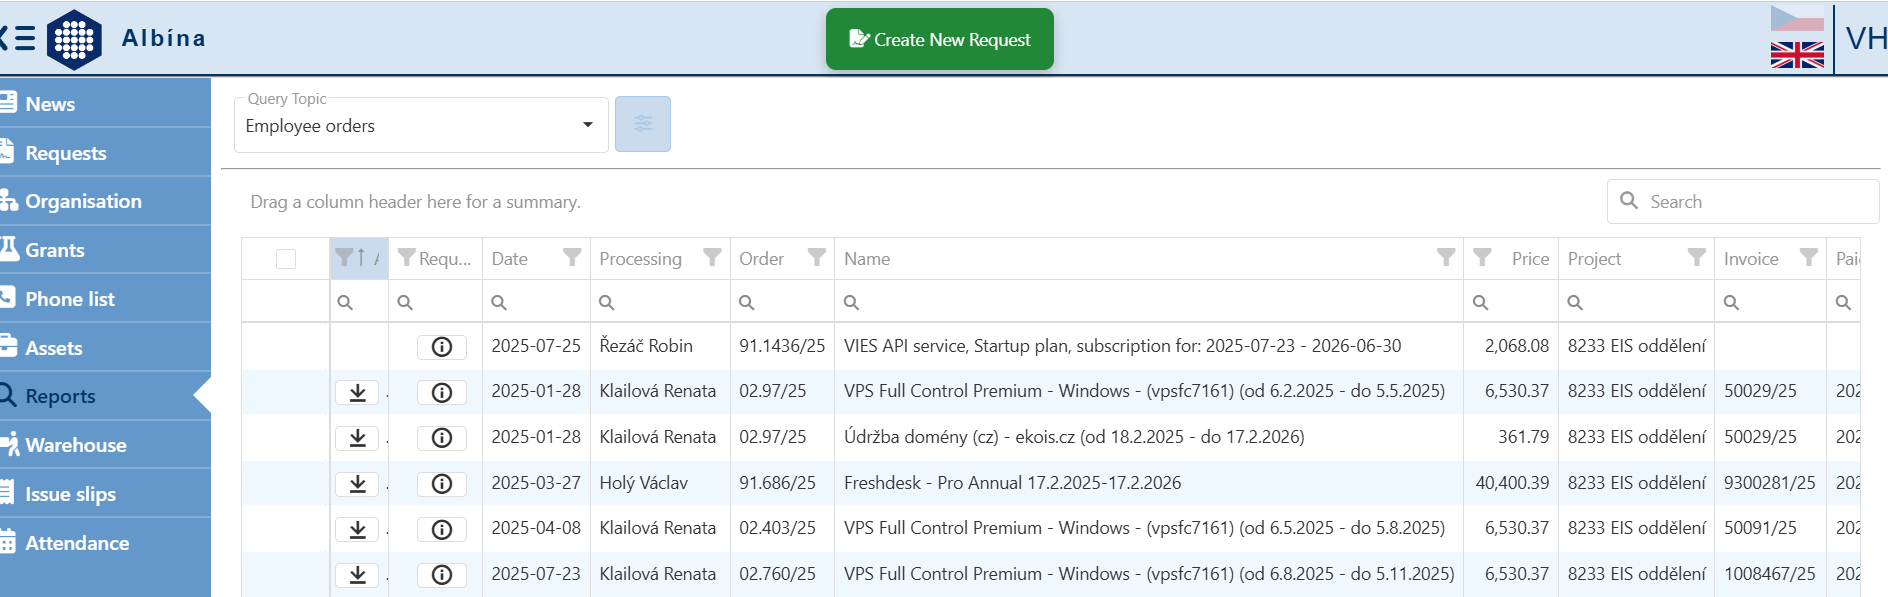Open filter on Price column
The image size is (1888, 597).
[x=1483, y=258]
